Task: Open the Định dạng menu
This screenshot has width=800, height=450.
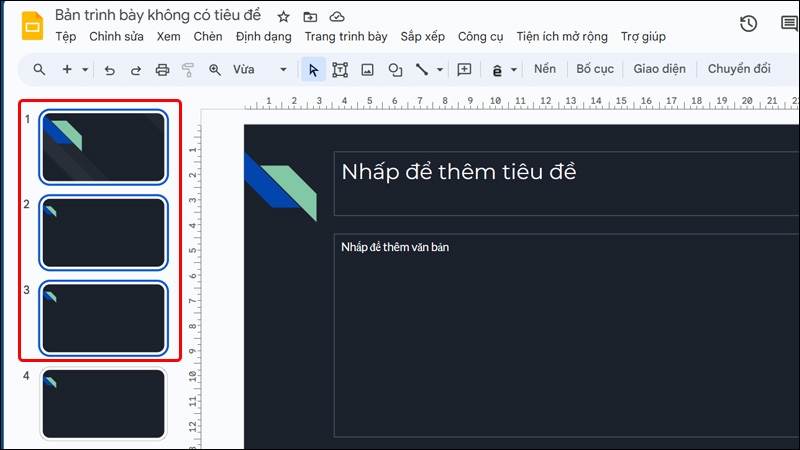Action: (x=263, y=37)
